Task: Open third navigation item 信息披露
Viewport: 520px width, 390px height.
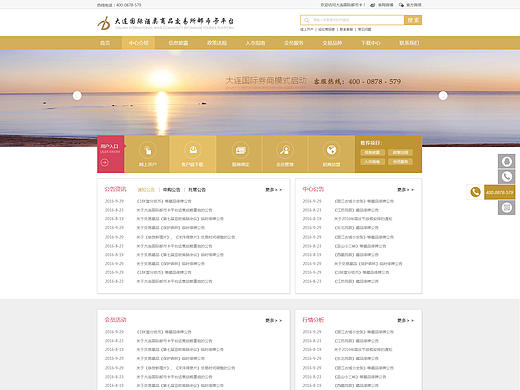Action: [178, 43]
